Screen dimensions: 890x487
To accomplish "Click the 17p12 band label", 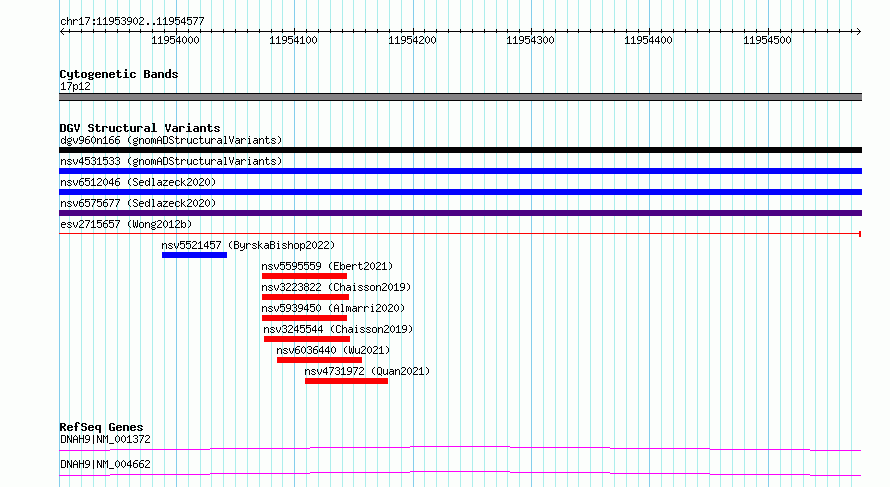I will pyautogui.click(x=75, y=86).
